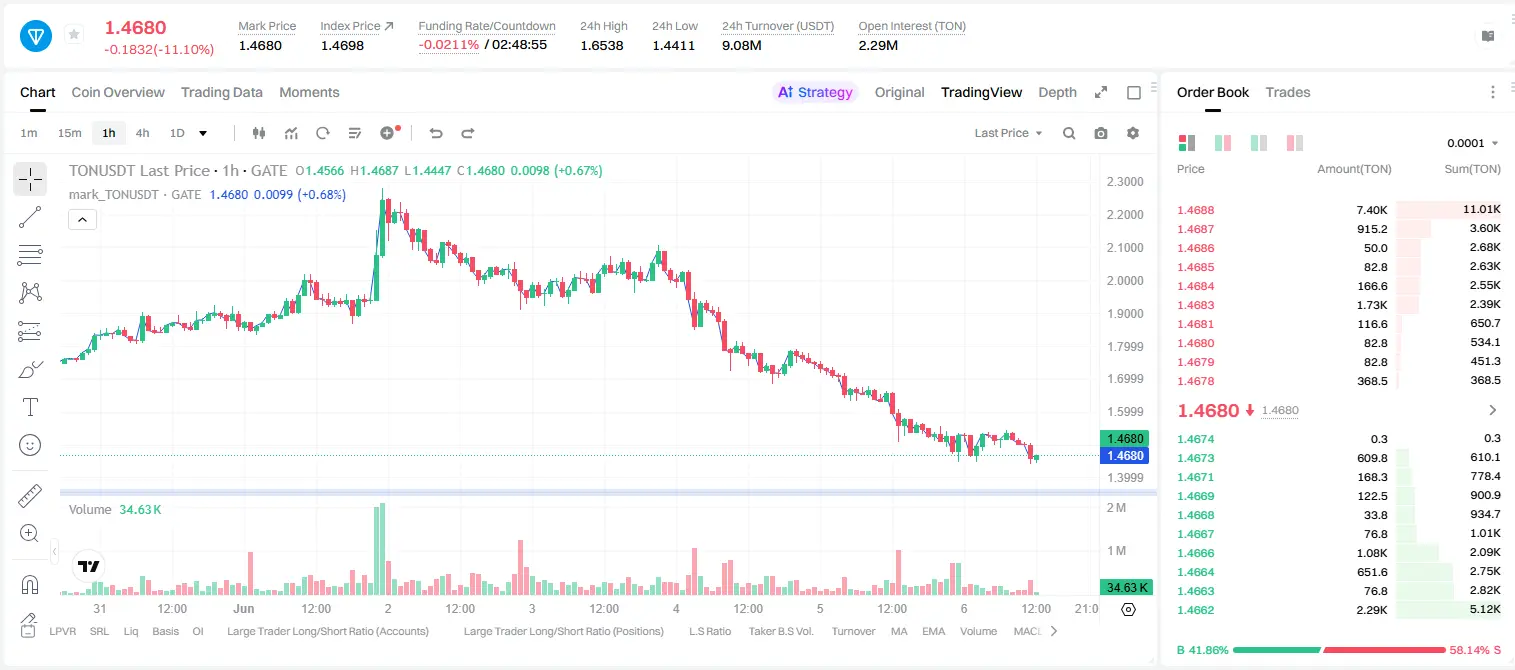Image resolution: width=1515 pixels, height=670 pixels.
Task: Open the 0.0001 price precision dropdown
Action: (x=1473, y=143)
